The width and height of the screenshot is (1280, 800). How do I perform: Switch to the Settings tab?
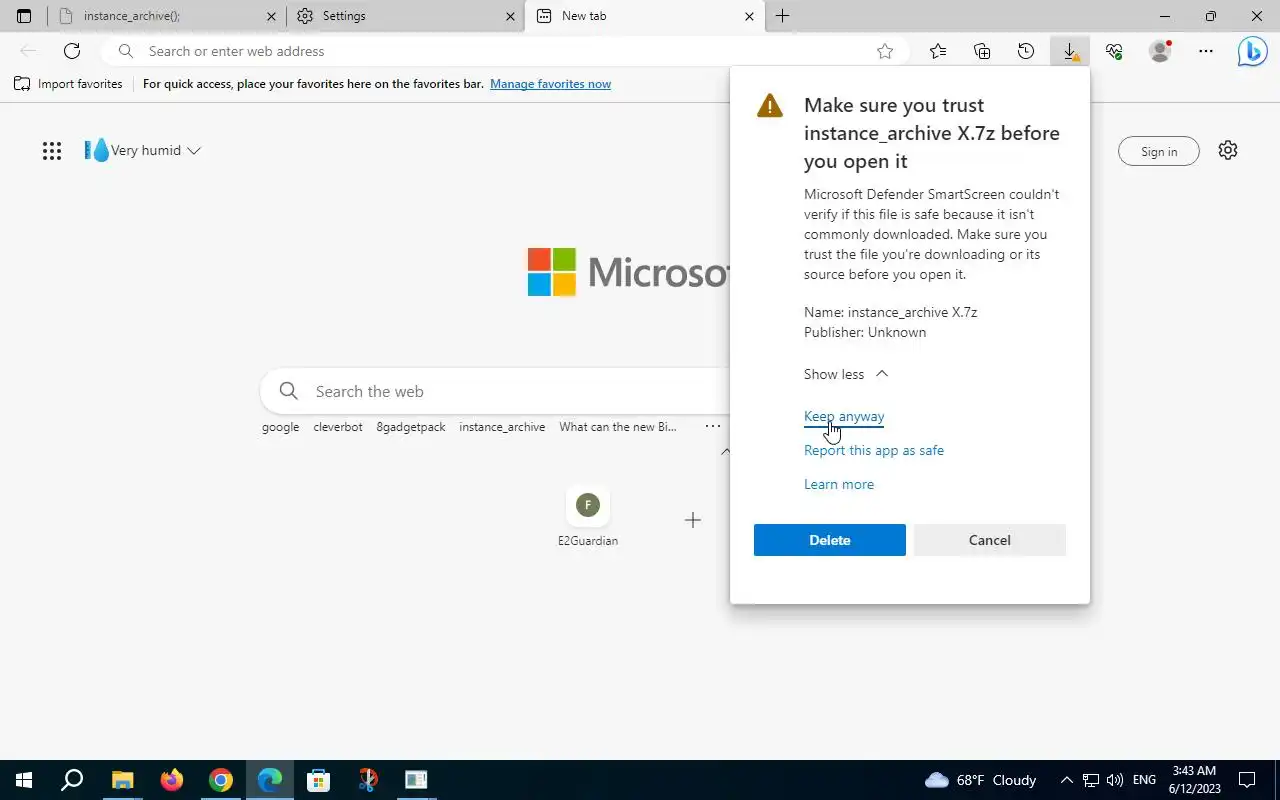(405, 16)
